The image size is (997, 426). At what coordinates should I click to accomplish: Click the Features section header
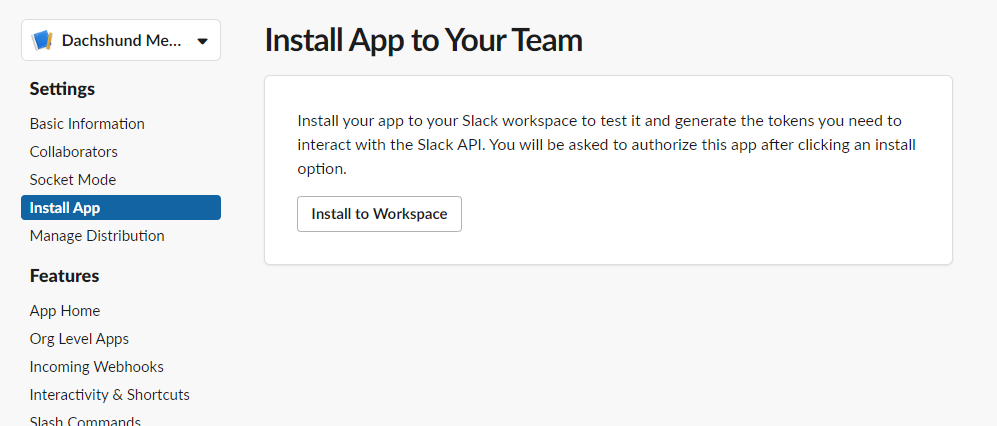[x=65, y=276]
